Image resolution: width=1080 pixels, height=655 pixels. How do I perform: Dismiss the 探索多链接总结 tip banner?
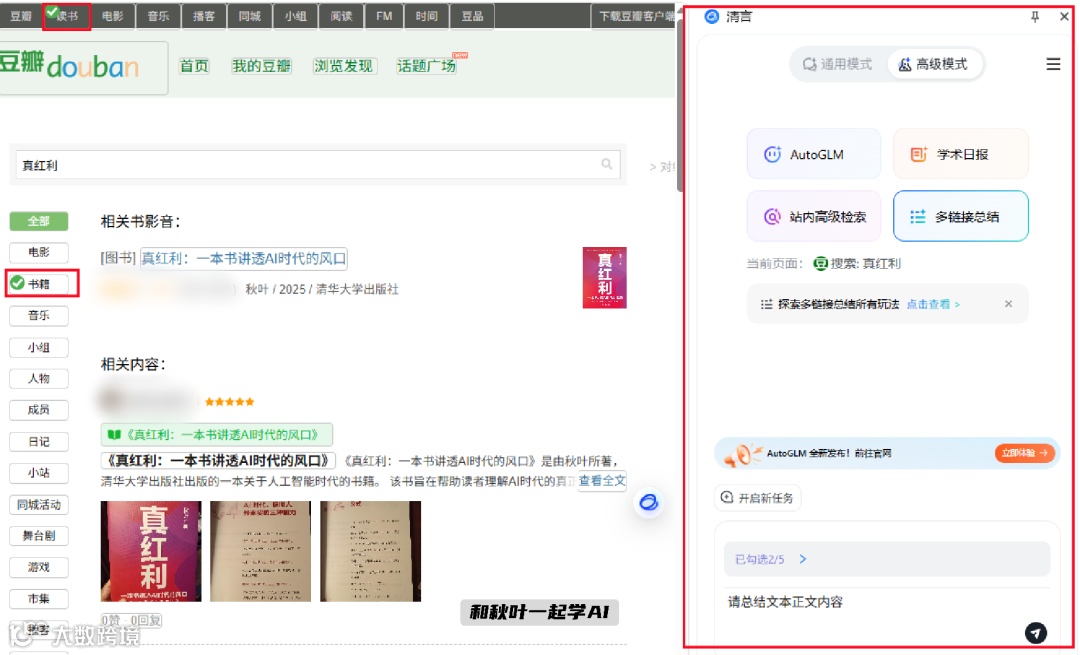pyautogui.click(x=1008, y=304)
